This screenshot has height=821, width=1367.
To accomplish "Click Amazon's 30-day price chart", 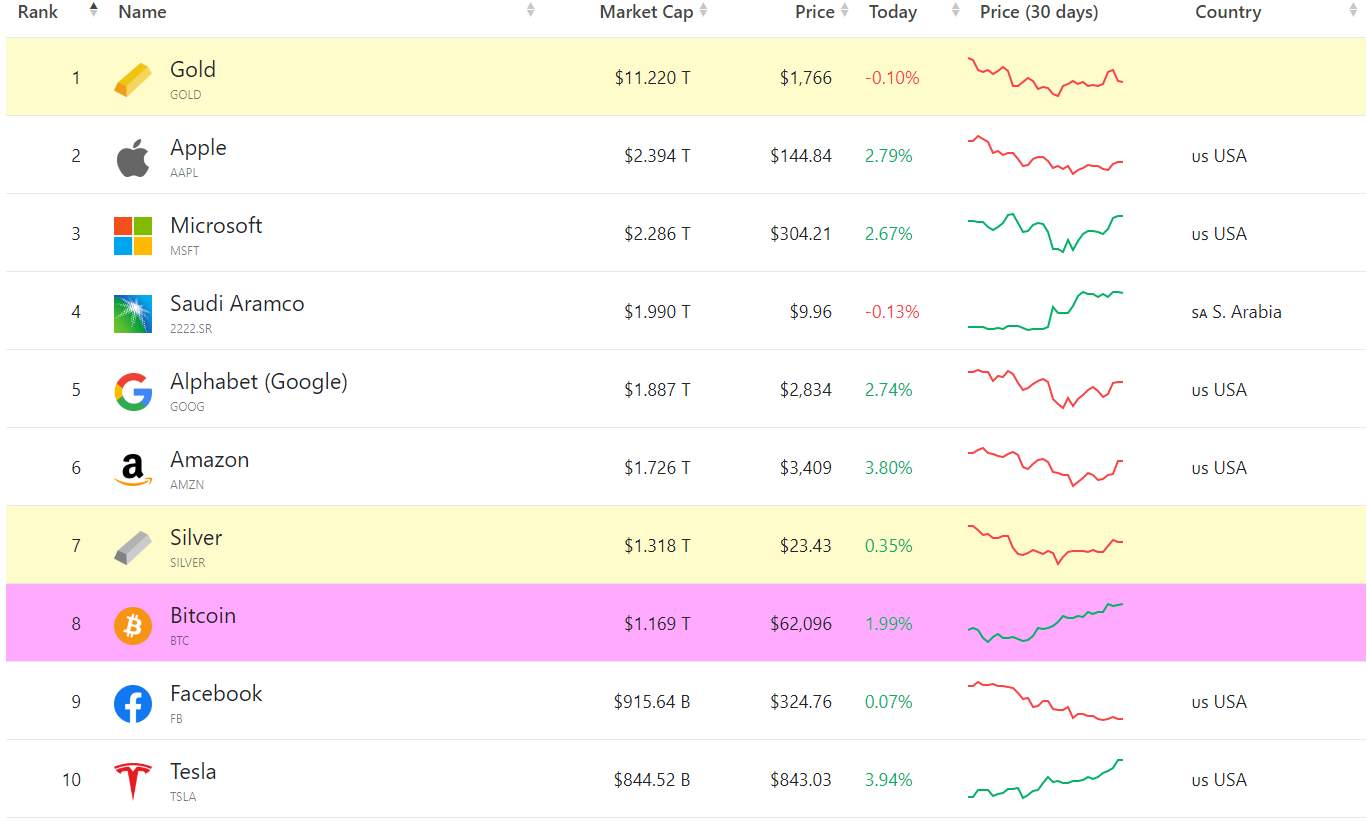I will [1045, 467].
